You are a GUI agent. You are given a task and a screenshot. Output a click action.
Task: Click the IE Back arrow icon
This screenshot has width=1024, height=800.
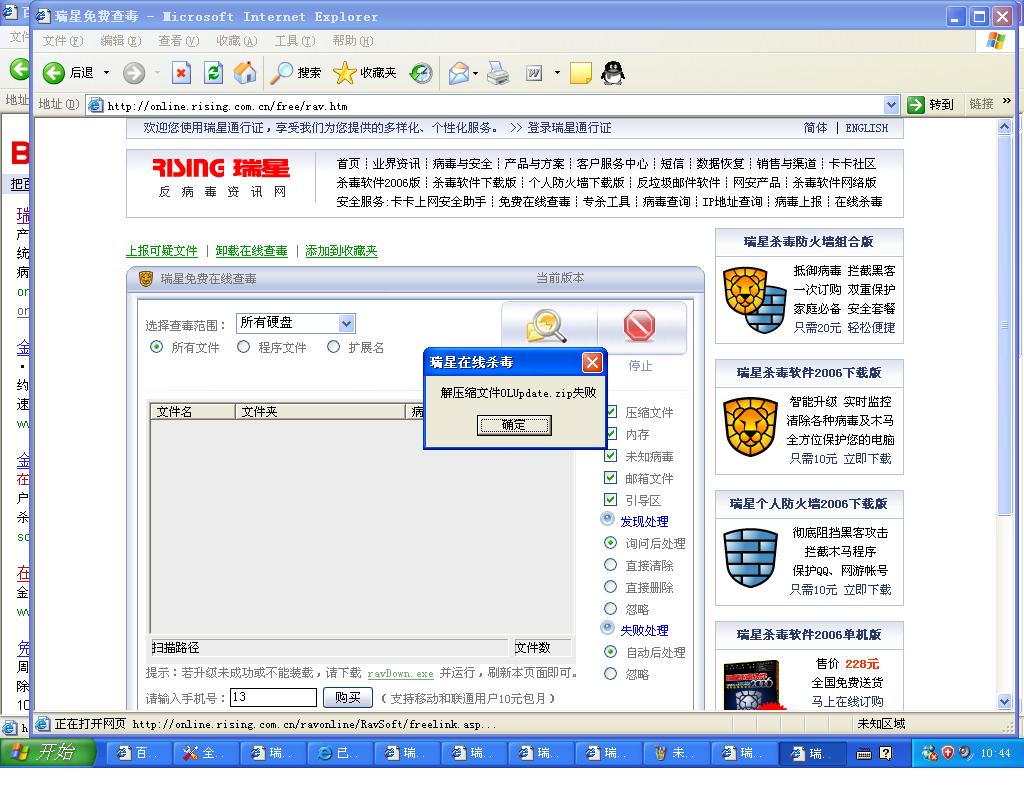(x=54, y=73)
